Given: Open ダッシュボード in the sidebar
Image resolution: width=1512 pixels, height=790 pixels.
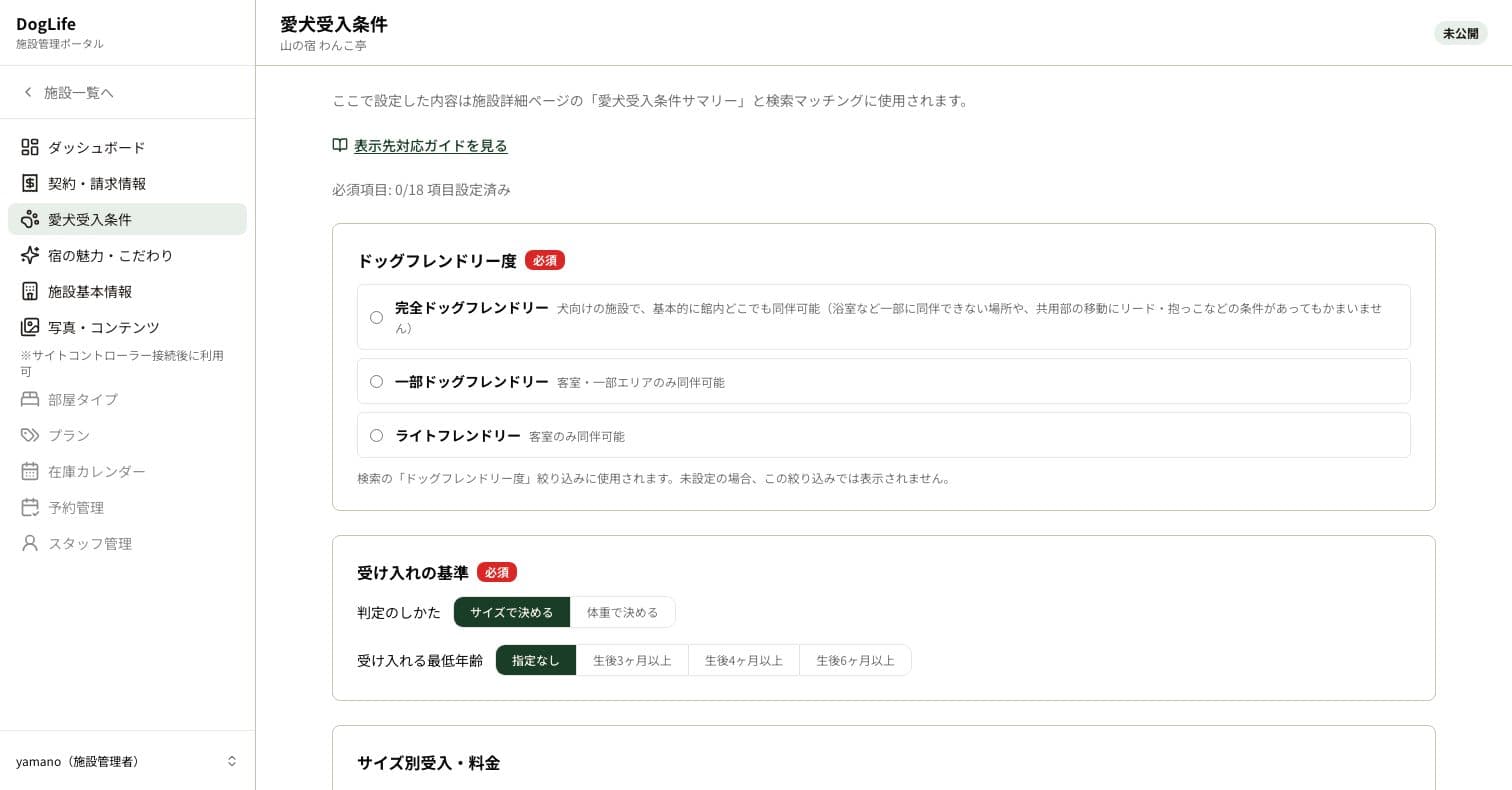Looking at the screenshot, I should point(127,147).
